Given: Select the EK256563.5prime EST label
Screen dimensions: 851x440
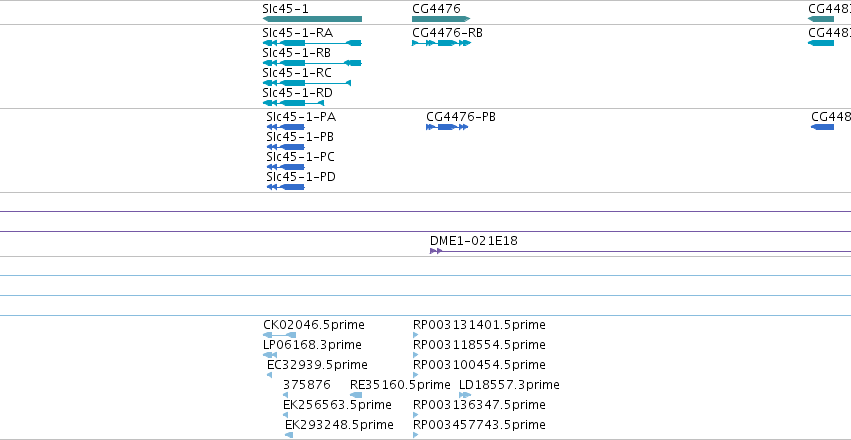Looking at the screenshot, I should [337, 405].
